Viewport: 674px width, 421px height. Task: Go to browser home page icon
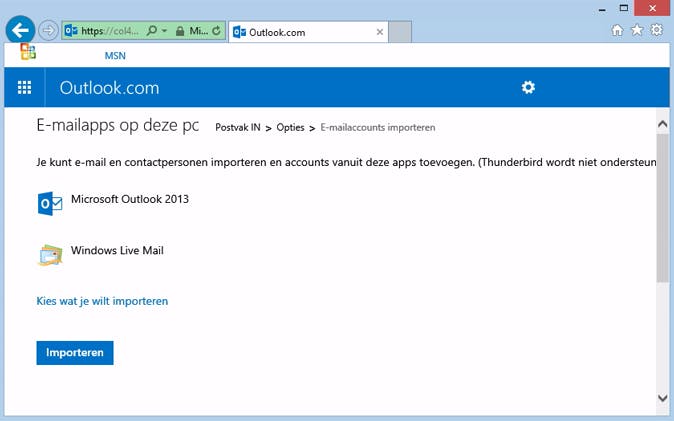(x=617, y=30)
